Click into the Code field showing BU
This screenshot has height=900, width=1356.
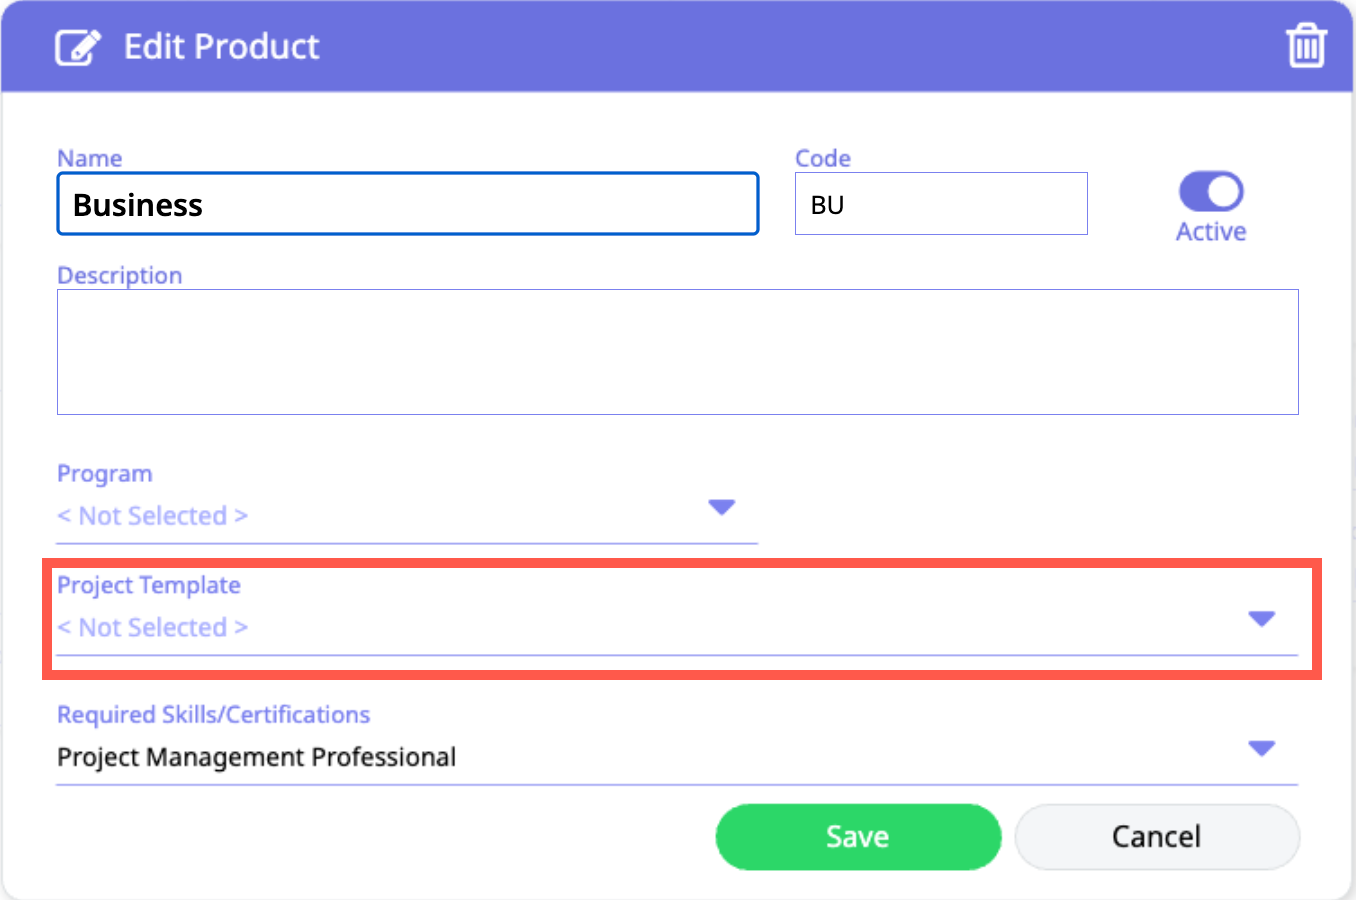click(940, 205)
